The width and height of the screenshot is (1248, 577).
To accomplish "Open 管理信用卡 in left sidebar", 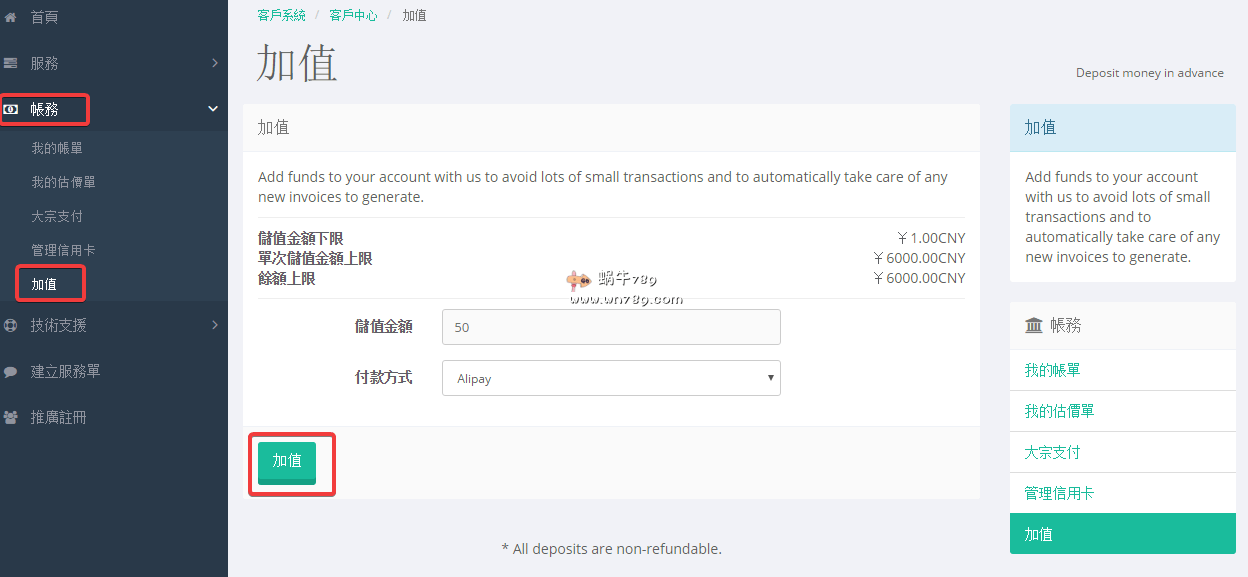I will [x=63, y=250].
